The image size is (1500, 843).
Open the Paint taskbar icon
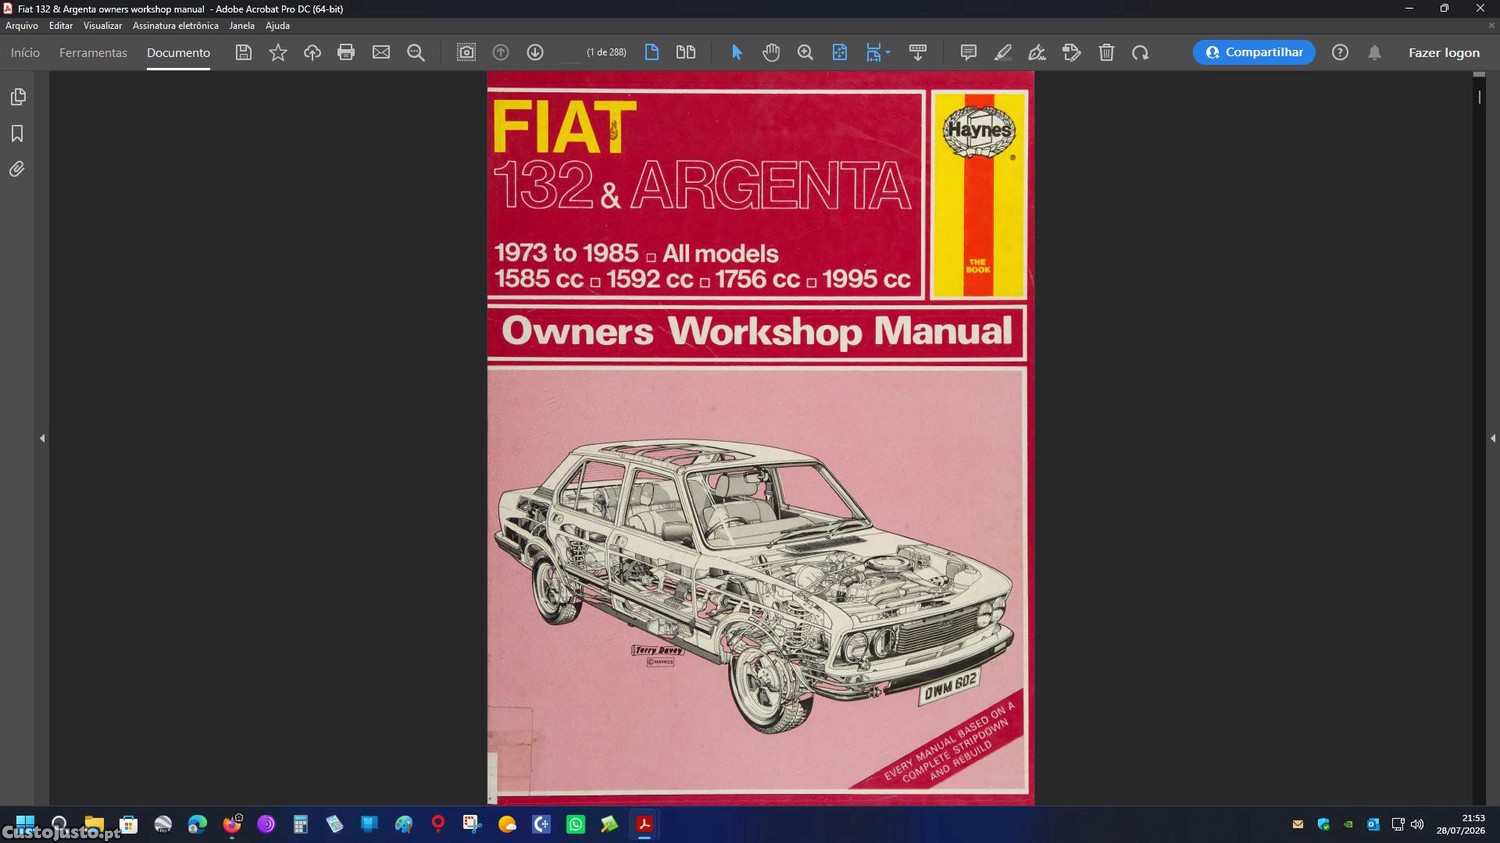pyautogui.click(x=403, y=824)
